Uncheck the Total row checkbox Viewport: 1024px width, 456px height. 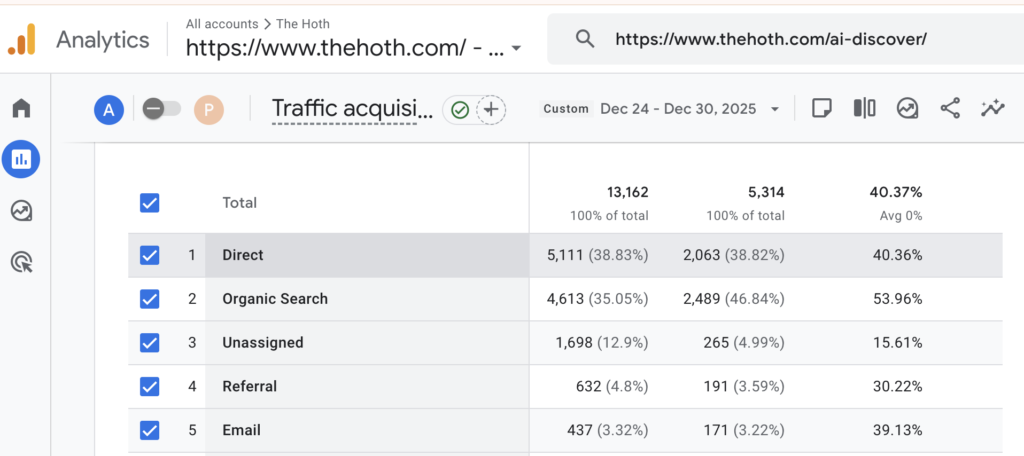[x=150, y=203]
